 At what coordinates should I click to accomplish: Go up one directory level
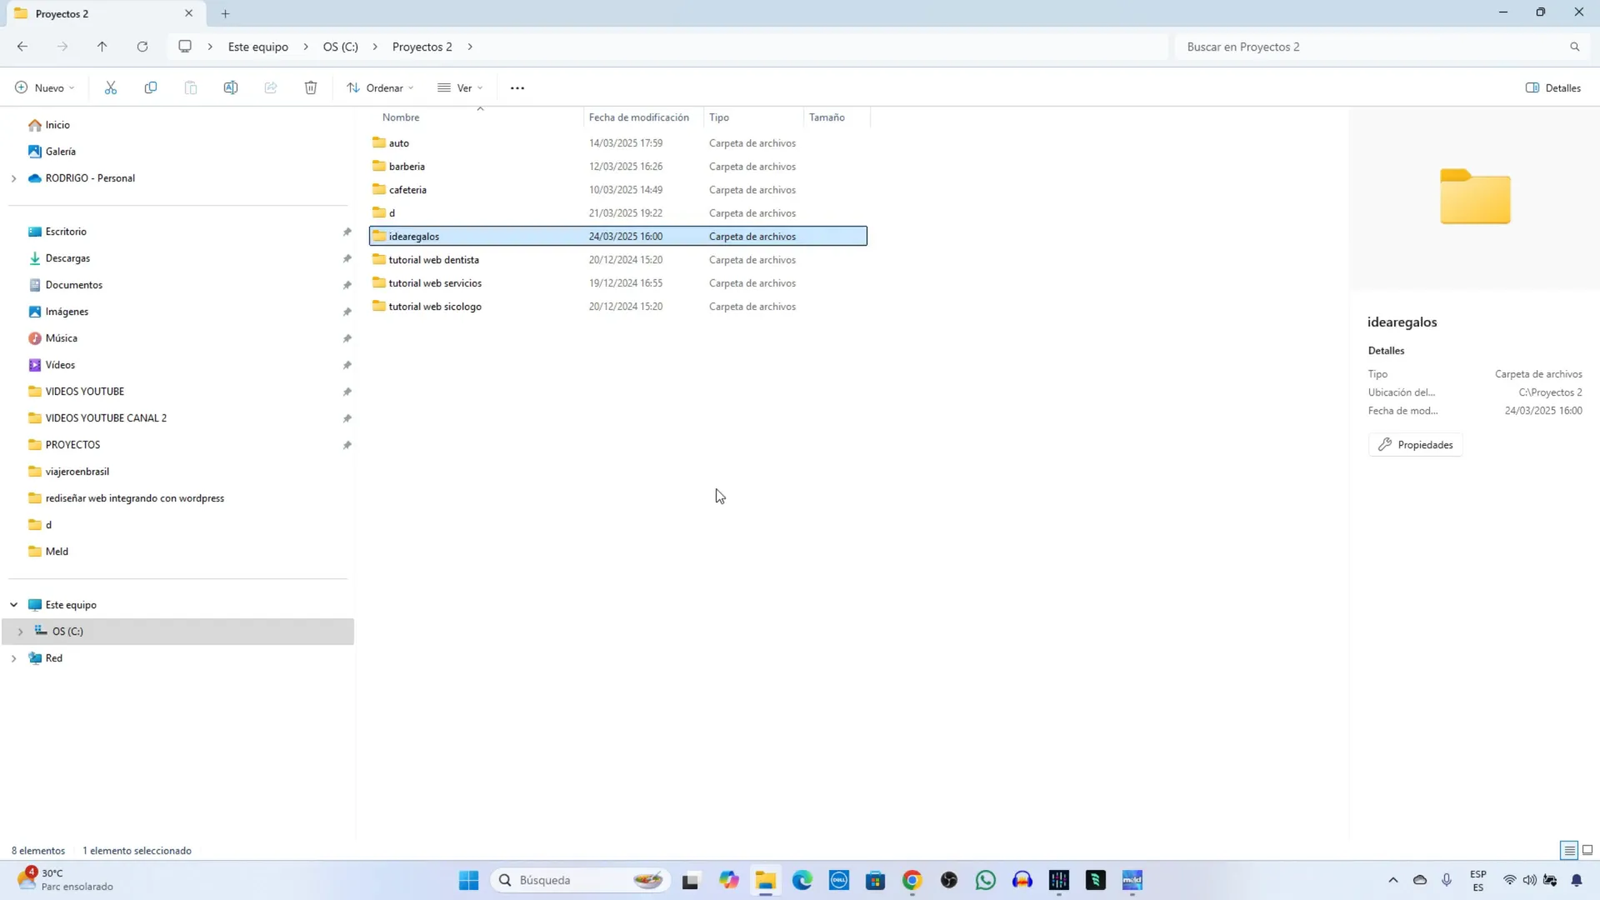[x=102, y=47]
